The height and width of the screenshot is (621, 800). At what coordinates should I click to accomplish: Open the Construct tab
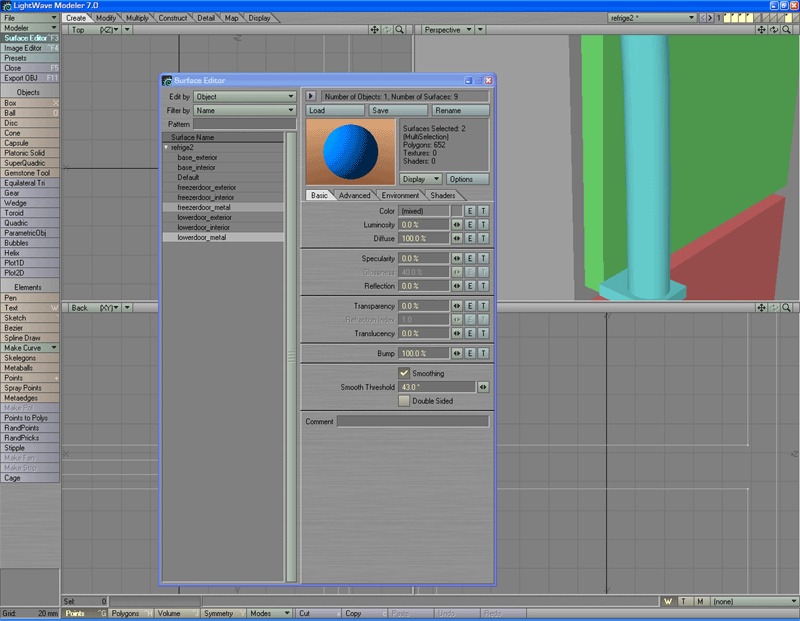coord(172,18)
